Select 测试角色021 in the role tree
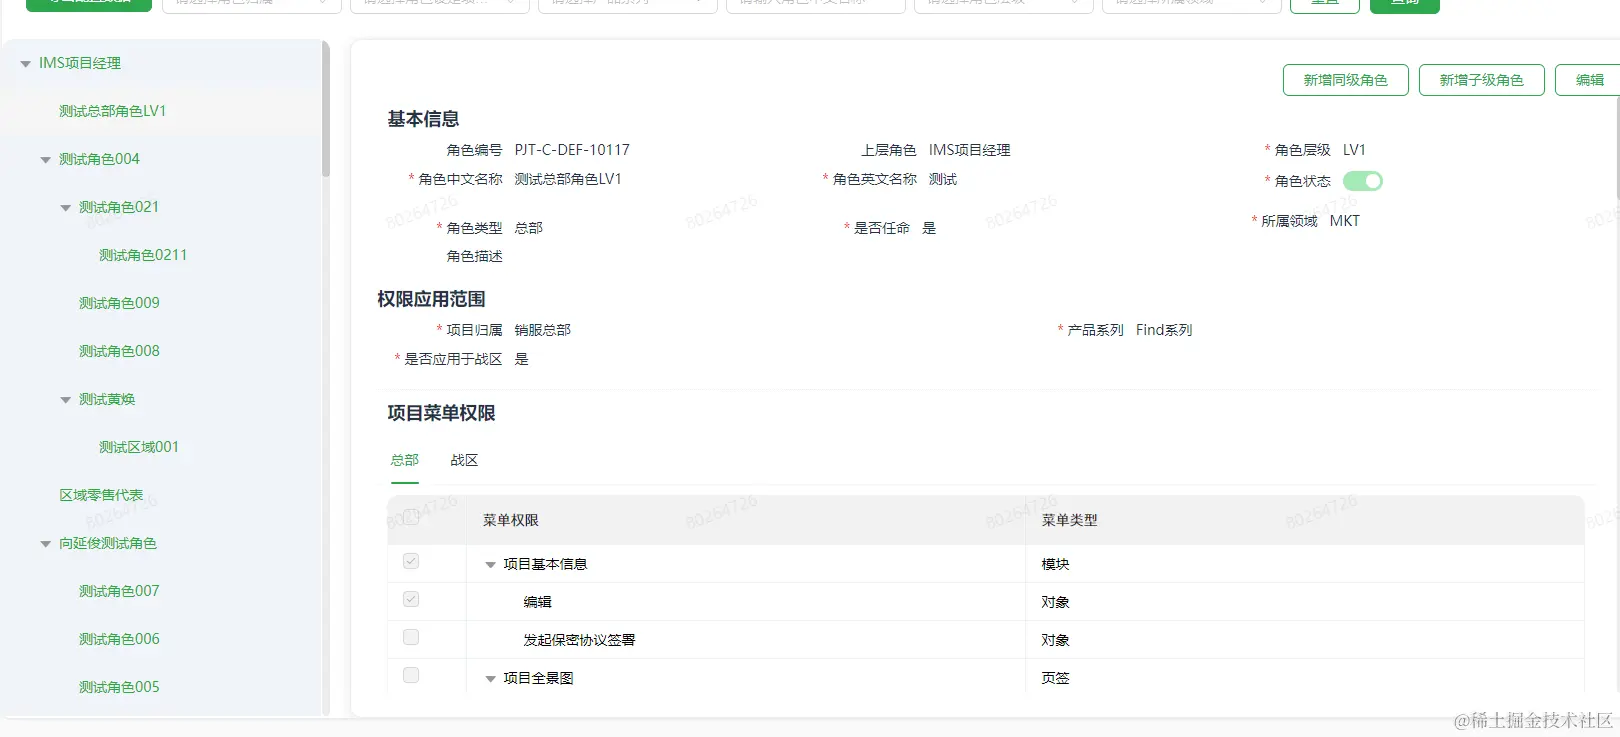Screen dimensions: 1620x737 (x=119, y=207)
